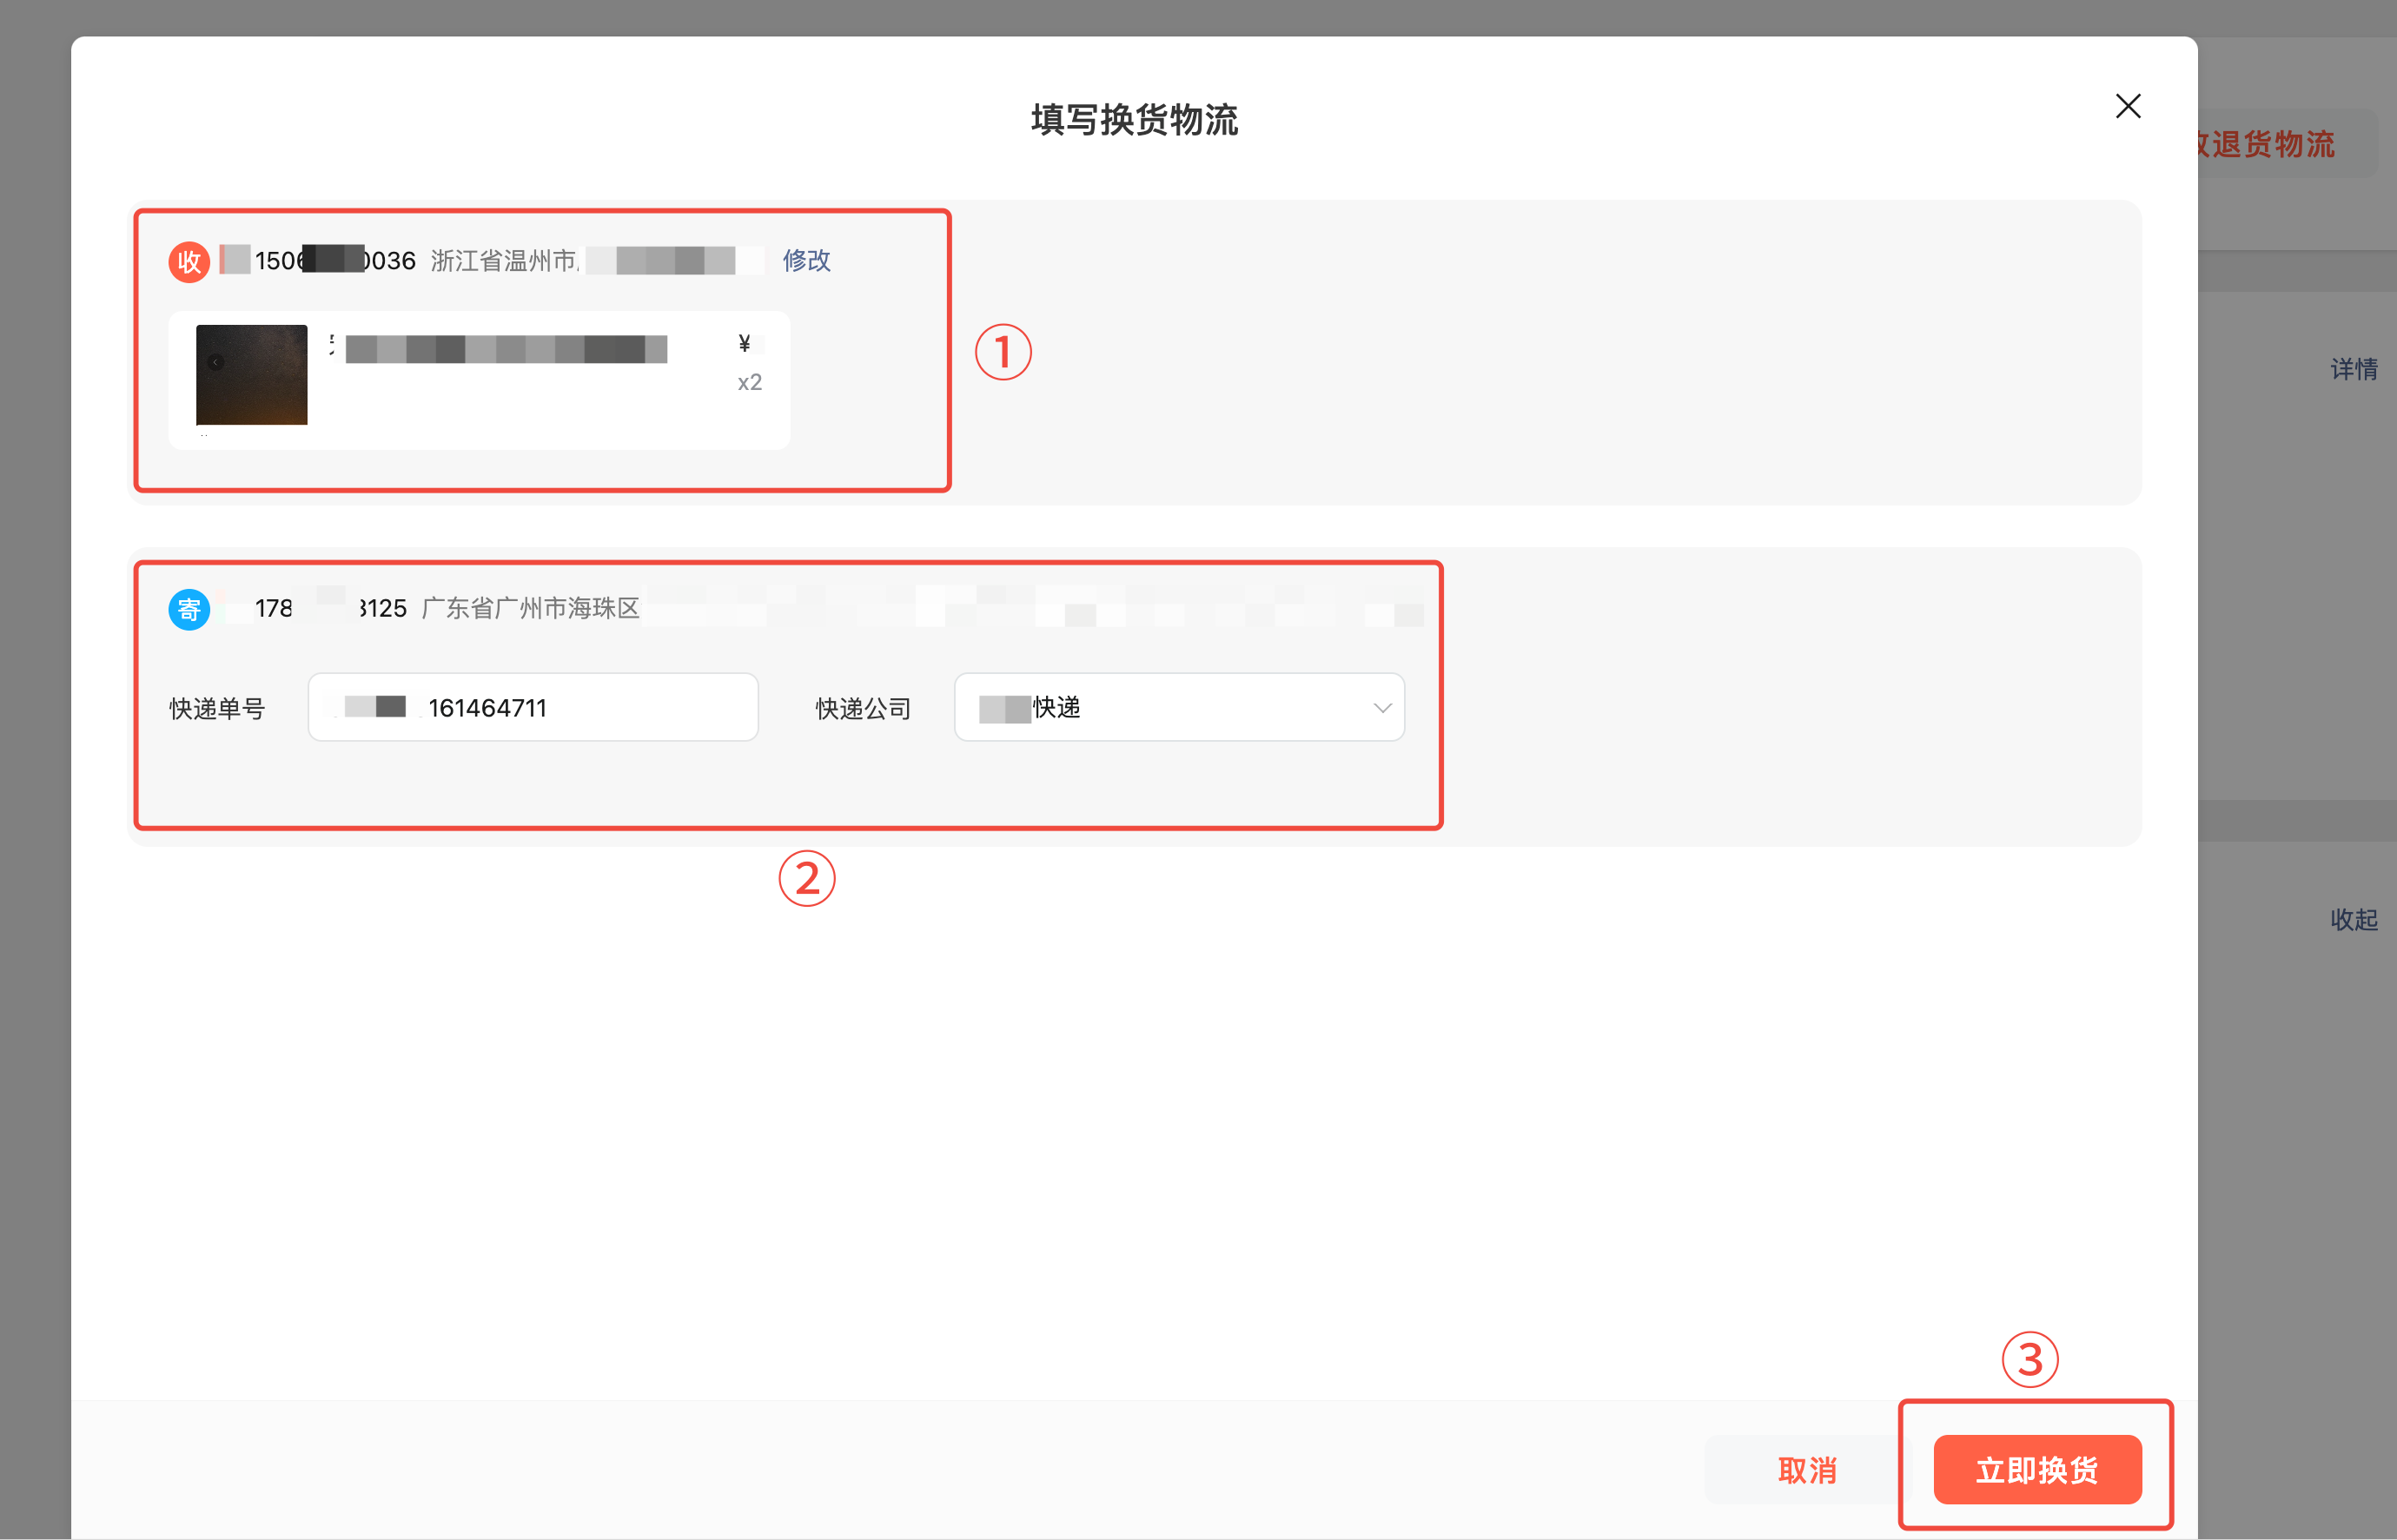
Task: Click the x2 quantity on product card
Action: 749,382
